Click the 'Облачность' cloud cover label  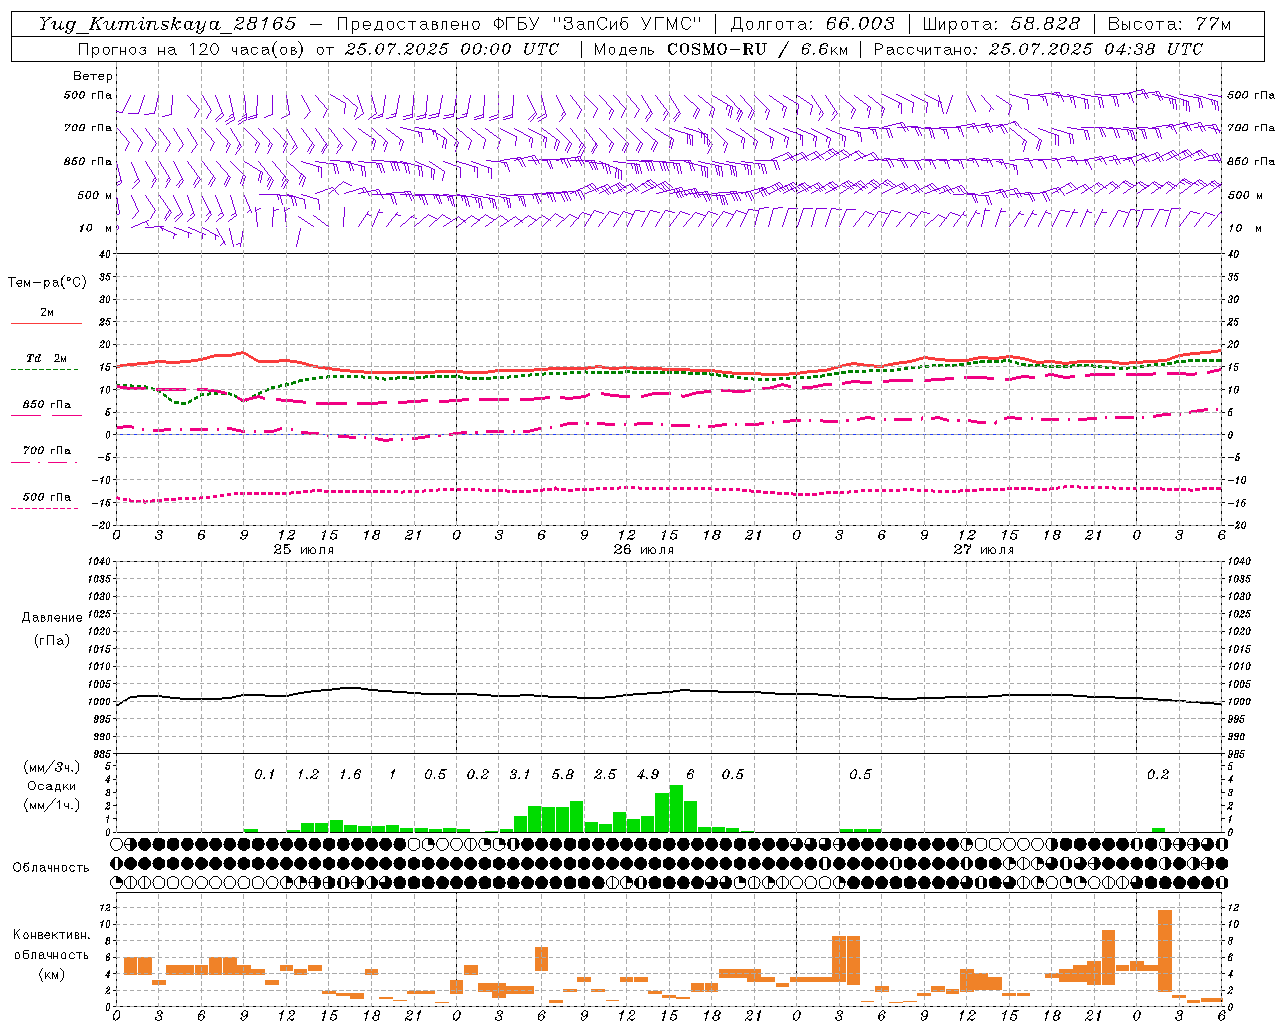(x=51, y=867)
